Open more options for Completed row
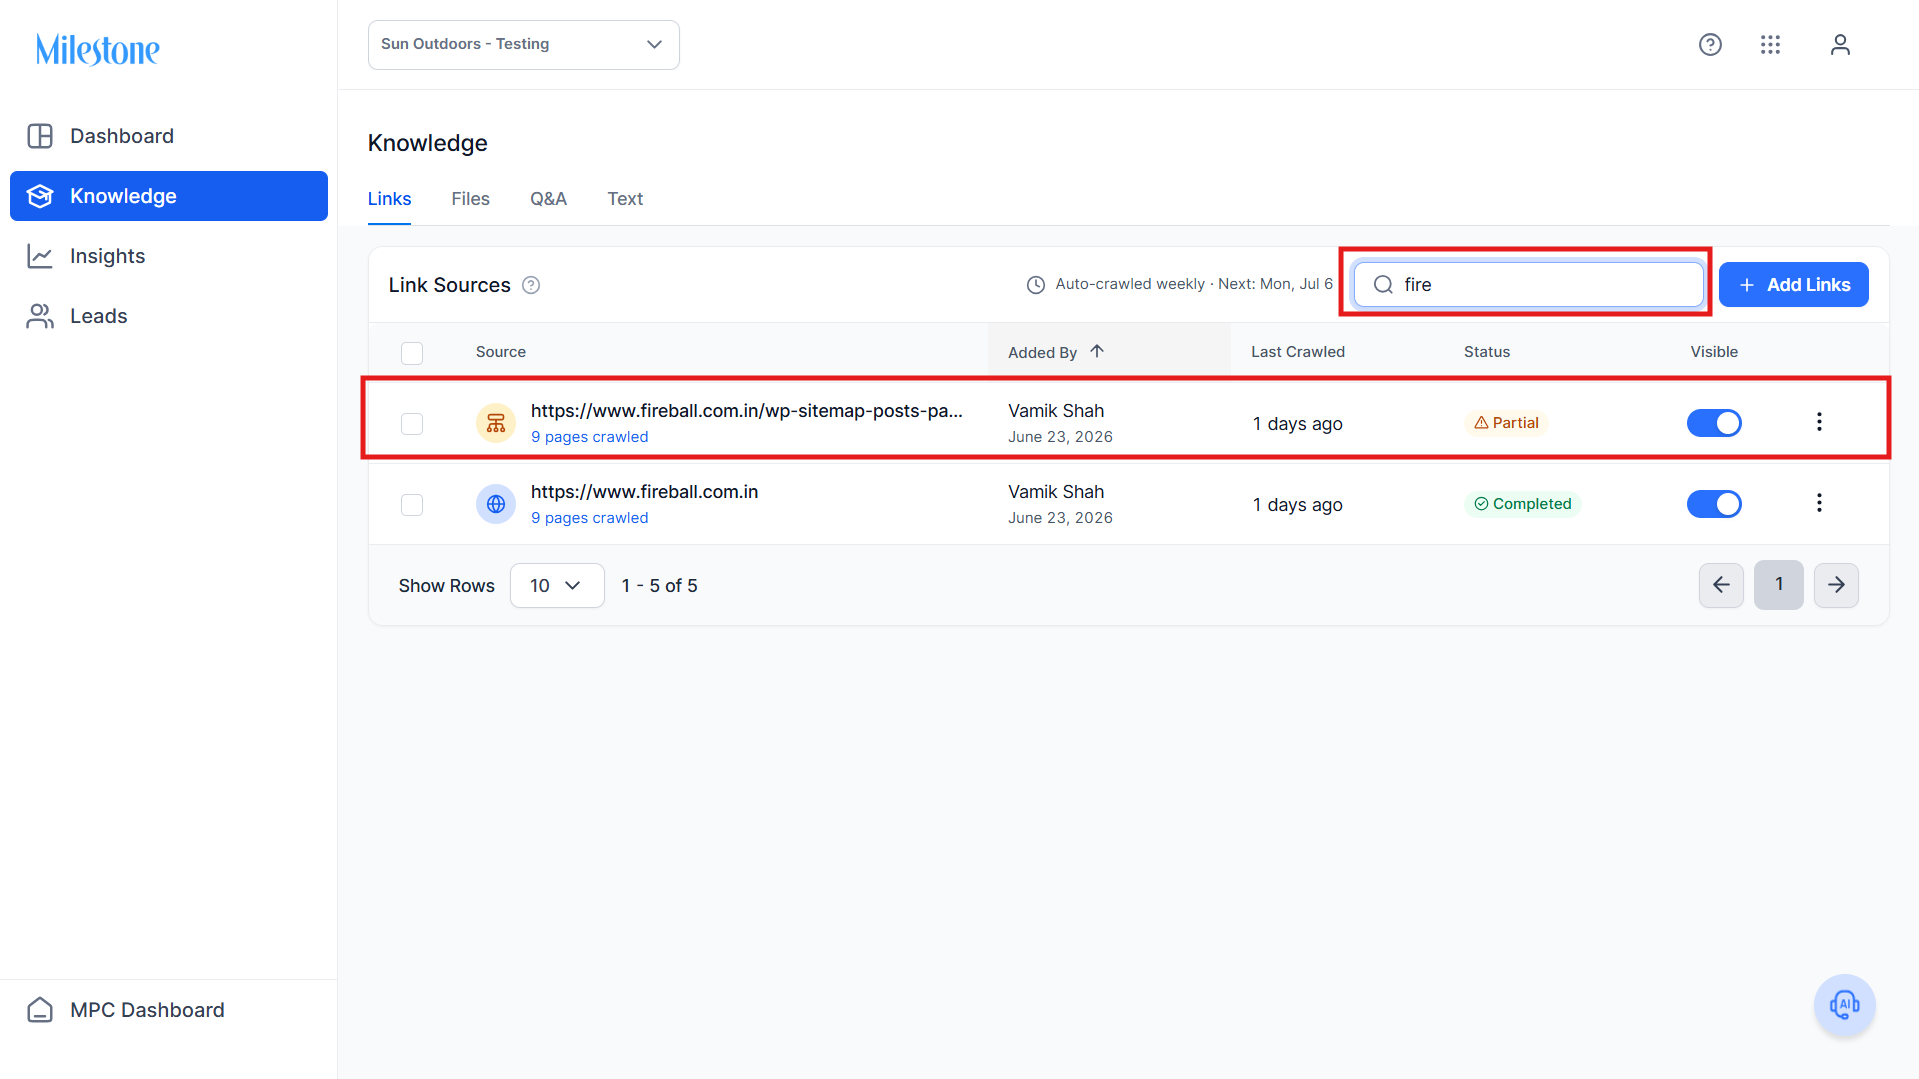The image size is (1919, 1079). click(x=1819, y=503)
